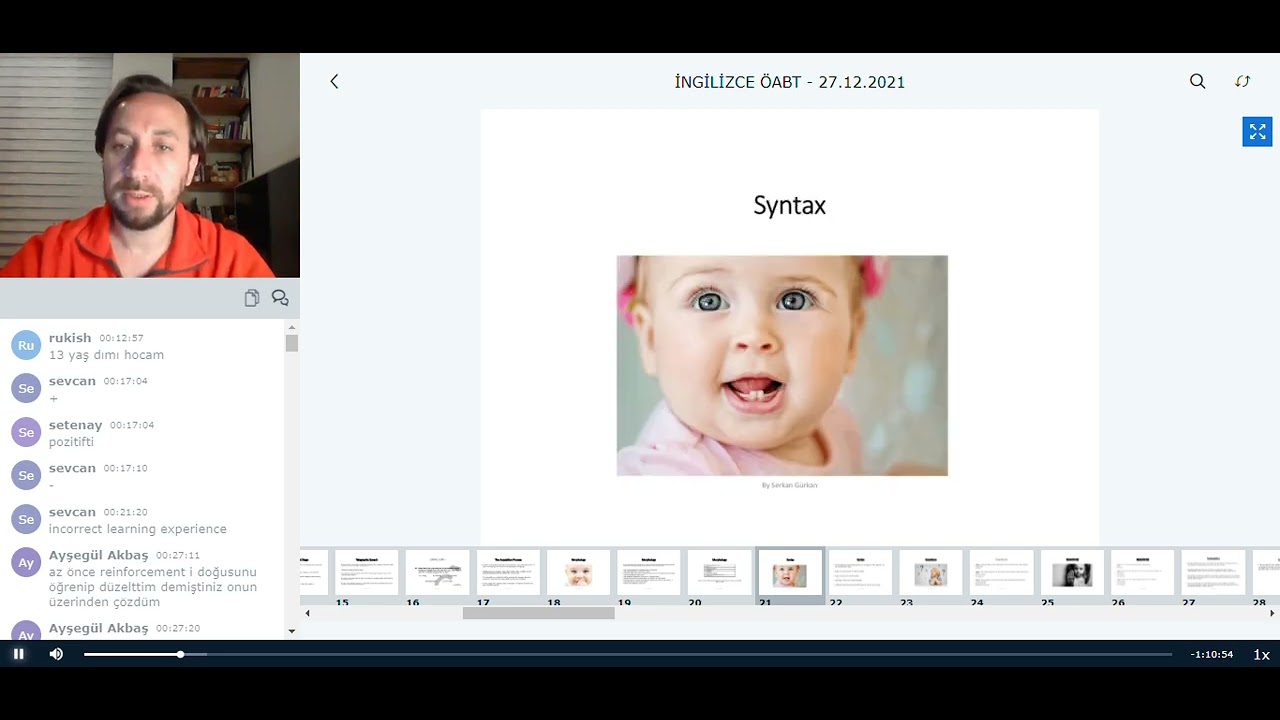Open the notes clipboard icon above chat
The width and height of the screenshot is (1280, 720).
point(252,298)
